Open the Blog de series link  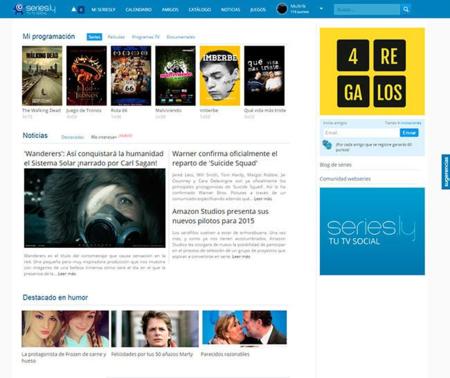(x=335, y=165)
